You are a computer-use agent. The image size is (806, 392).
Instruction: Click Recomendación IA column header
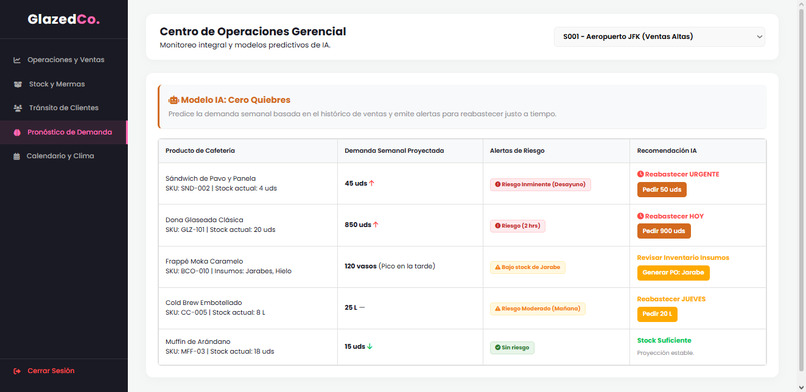coord(667,151)
